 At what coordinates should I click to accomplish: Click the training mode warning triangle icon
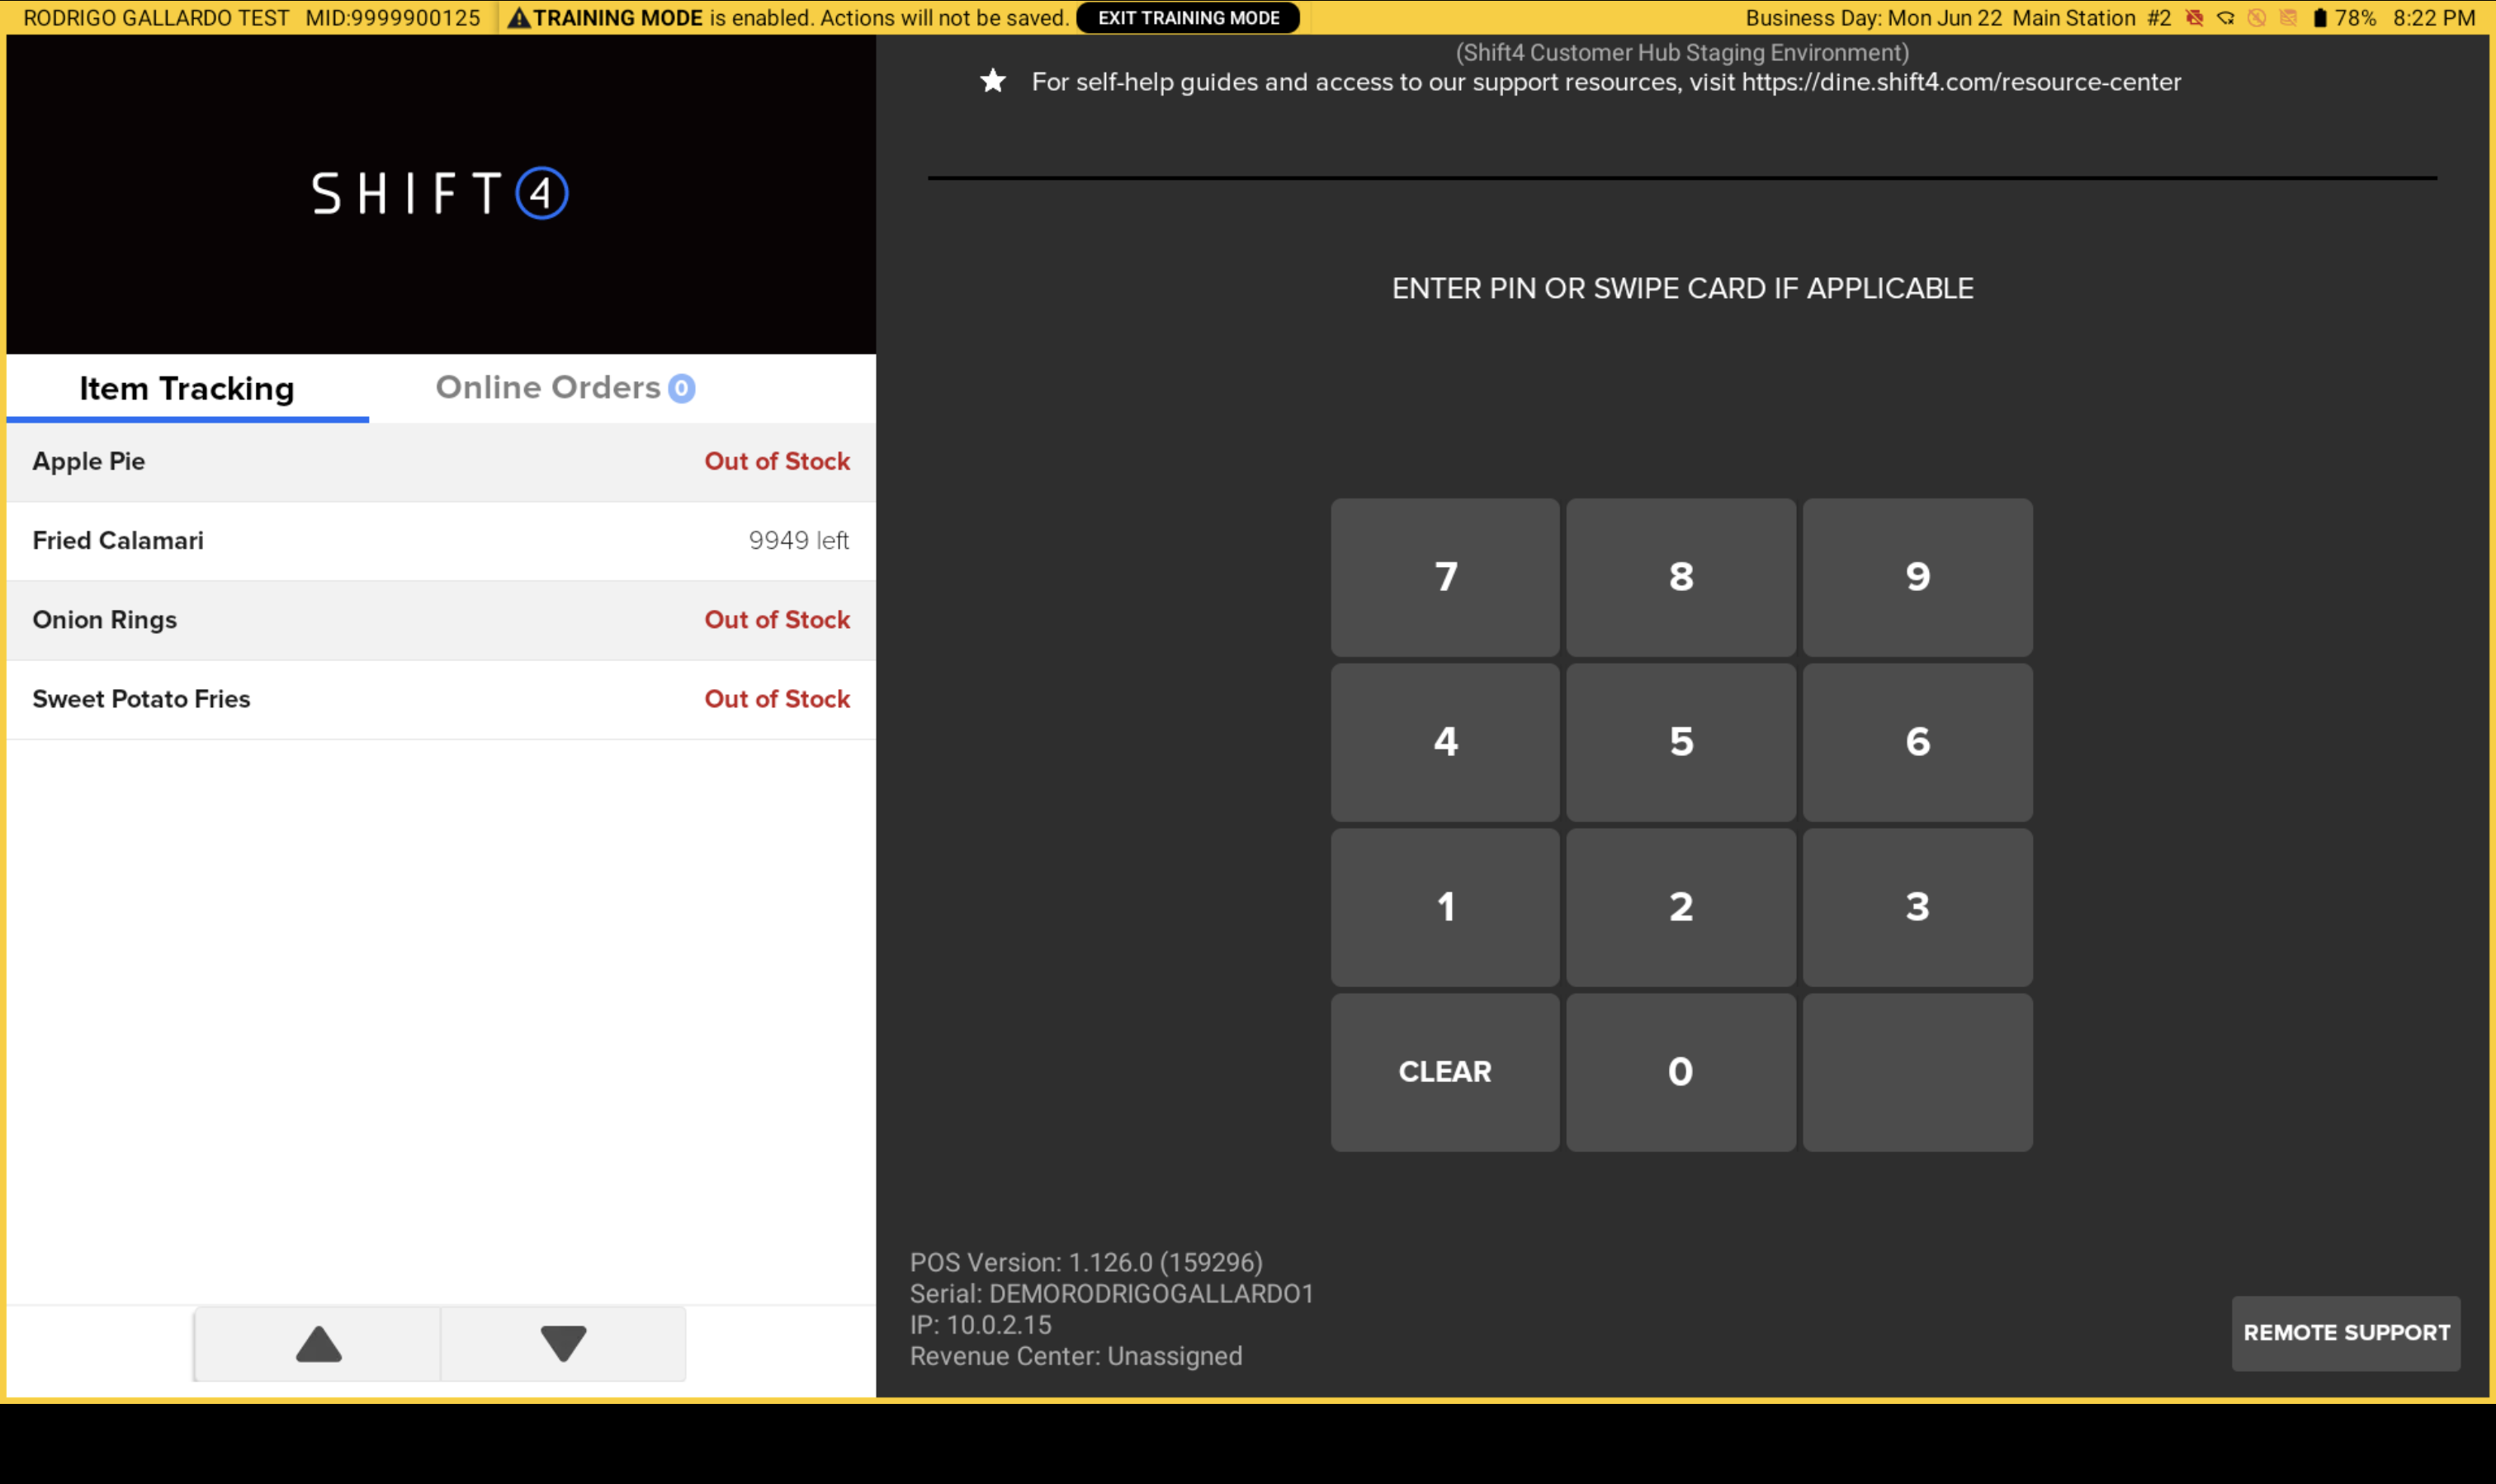point(519,18)
